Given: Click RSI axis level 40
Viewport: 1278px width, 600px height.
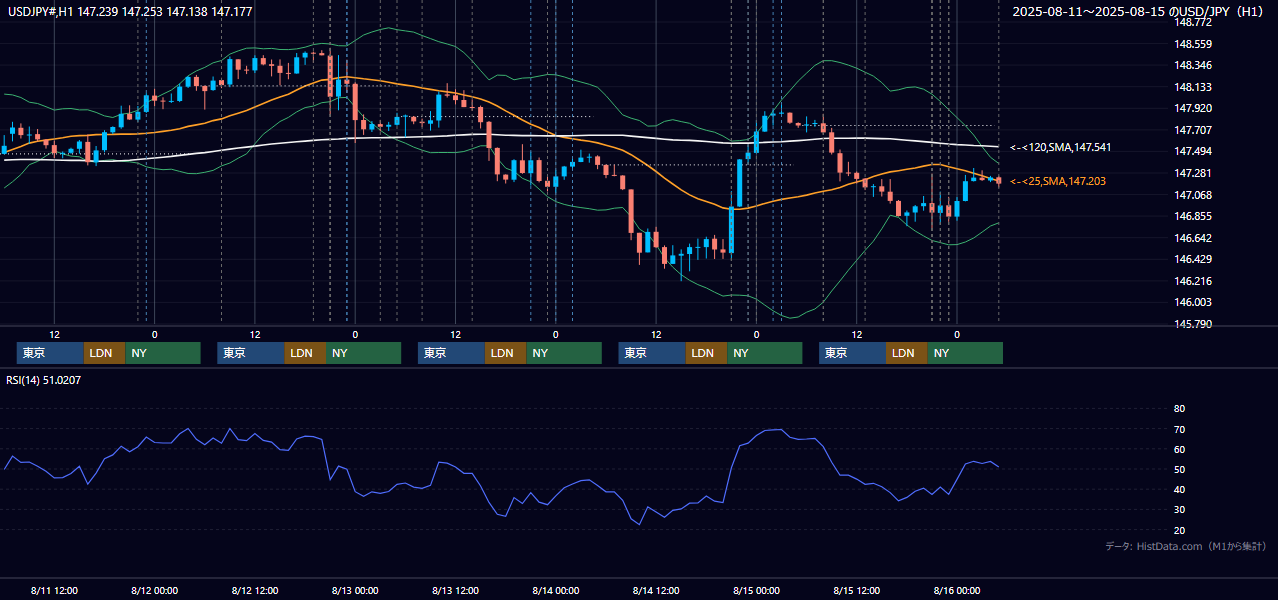Looking at the screenshot, I should tap(1179, 489).
